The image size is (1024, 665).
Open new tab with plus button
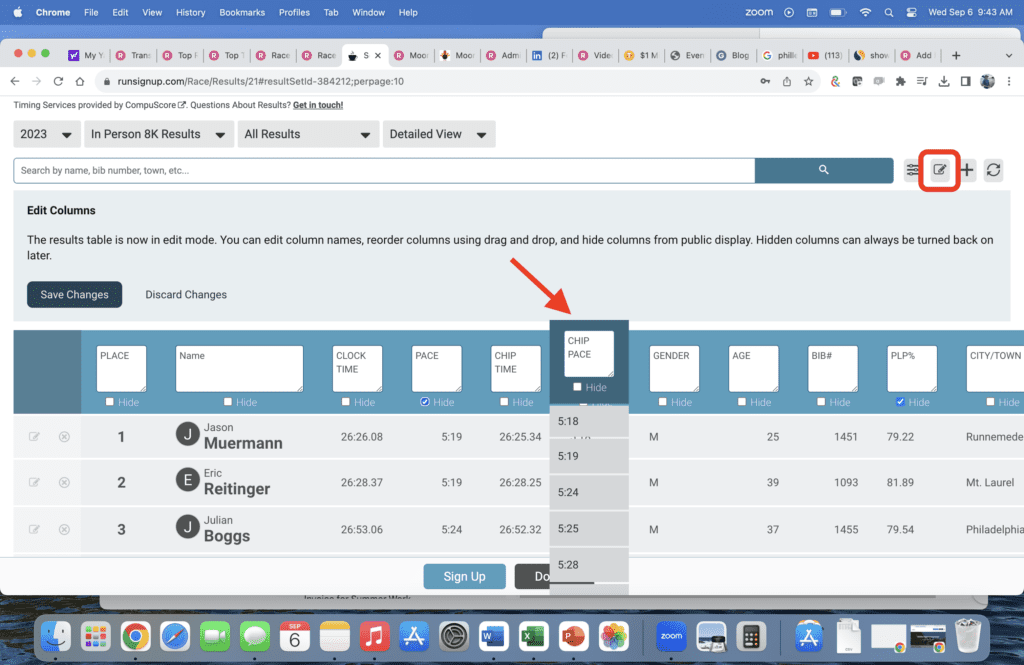956,56
